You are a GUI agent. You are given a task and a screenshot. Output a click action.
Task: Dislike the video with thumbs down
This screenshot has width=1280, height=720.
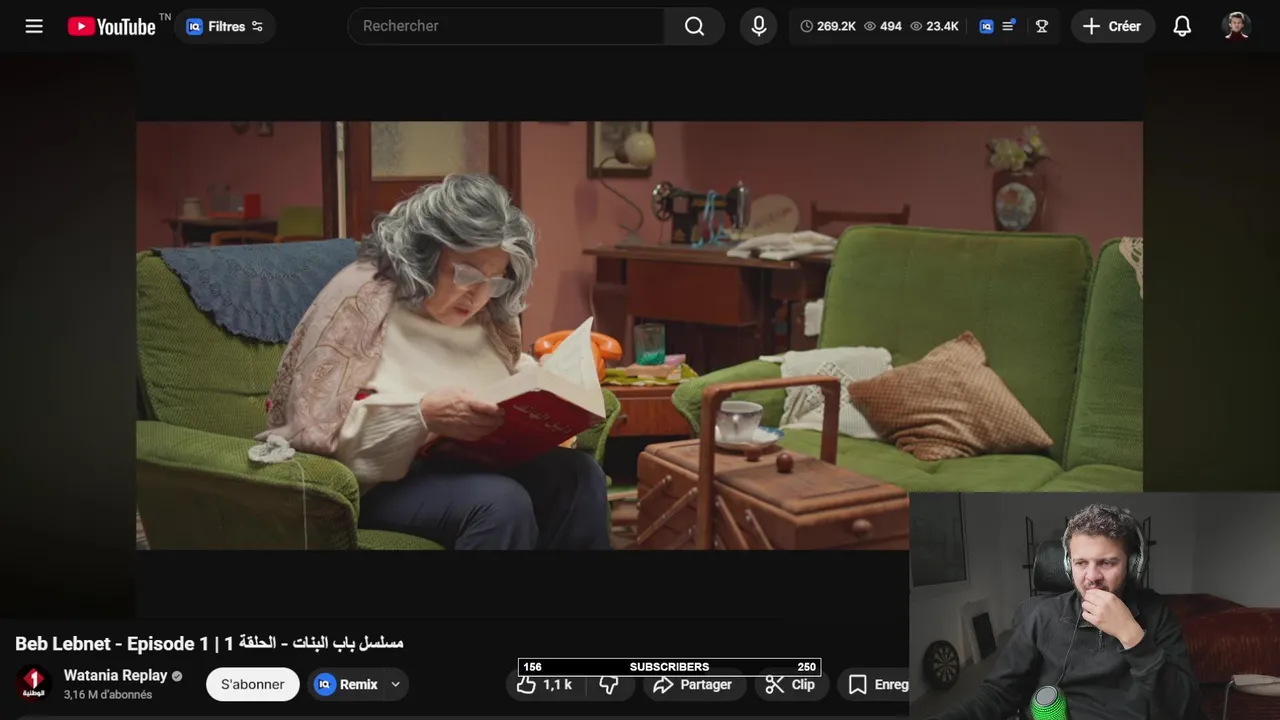(609, 684)
